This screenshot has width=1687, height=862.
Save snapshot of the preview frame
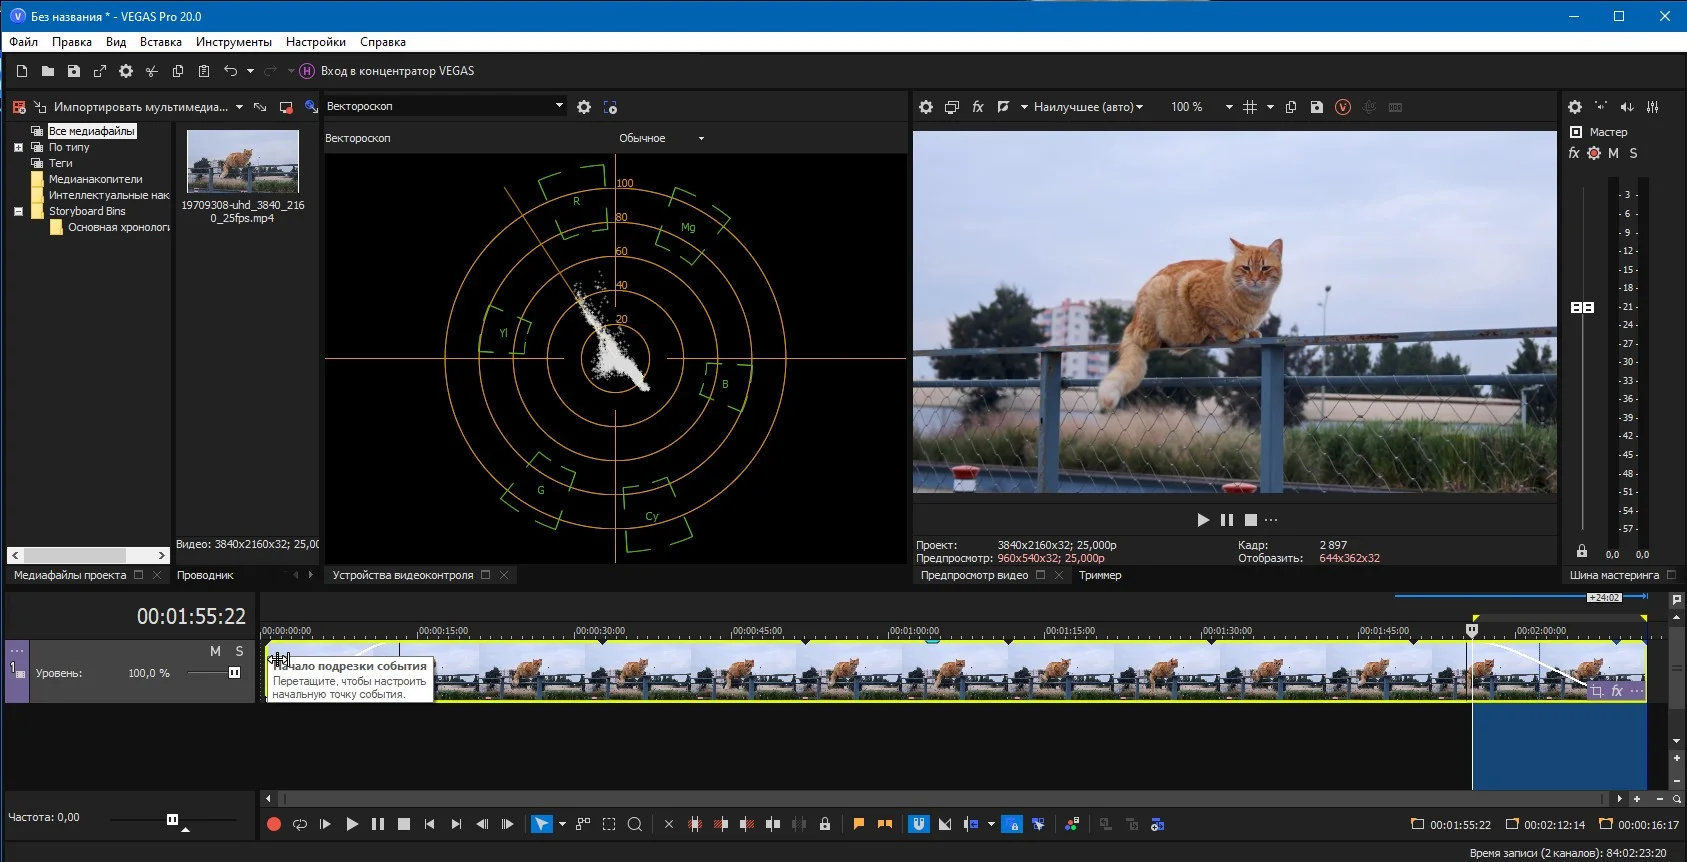pyautogui.click(x=1316, y=107)
